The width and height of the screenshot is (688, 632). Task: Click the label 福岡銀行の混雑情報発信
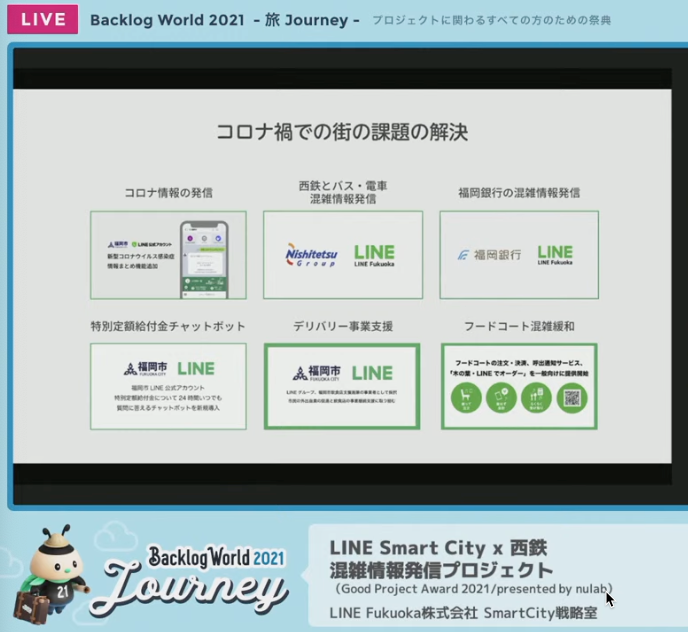[x=519, y=193]
